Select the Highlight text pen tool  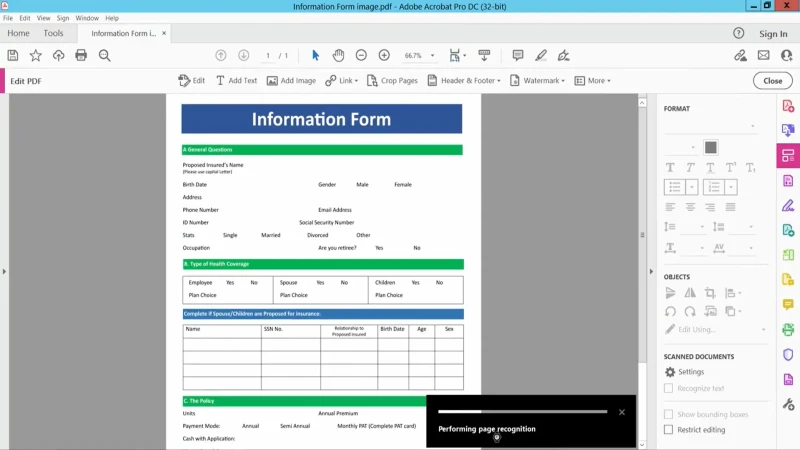pos(541,55)
